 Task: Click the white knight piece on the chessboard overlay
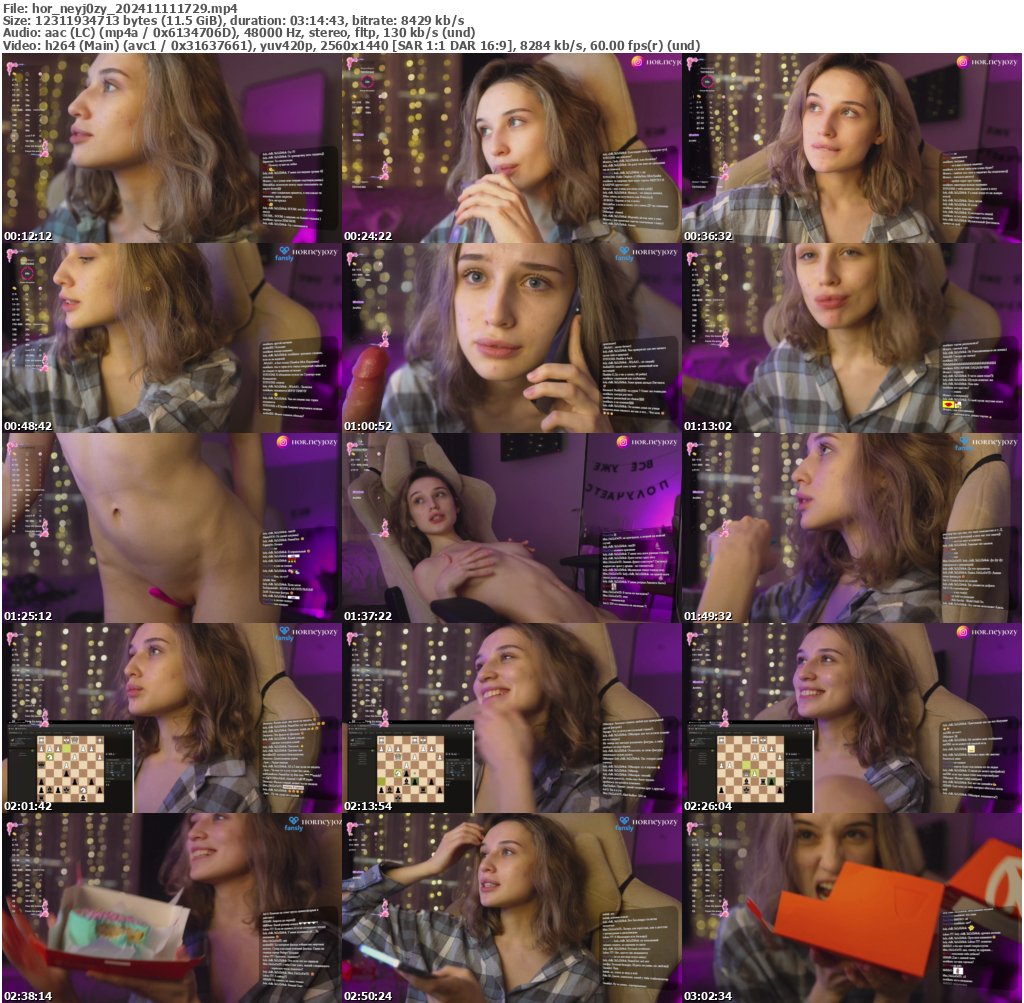tap(50, 757)
